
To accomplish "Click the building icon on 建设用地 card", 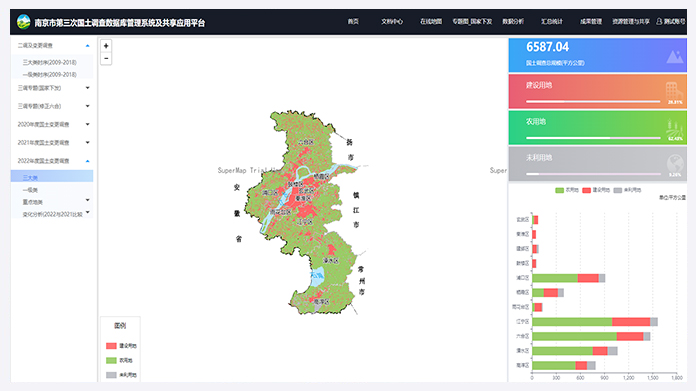I will [x=673, y=91].
